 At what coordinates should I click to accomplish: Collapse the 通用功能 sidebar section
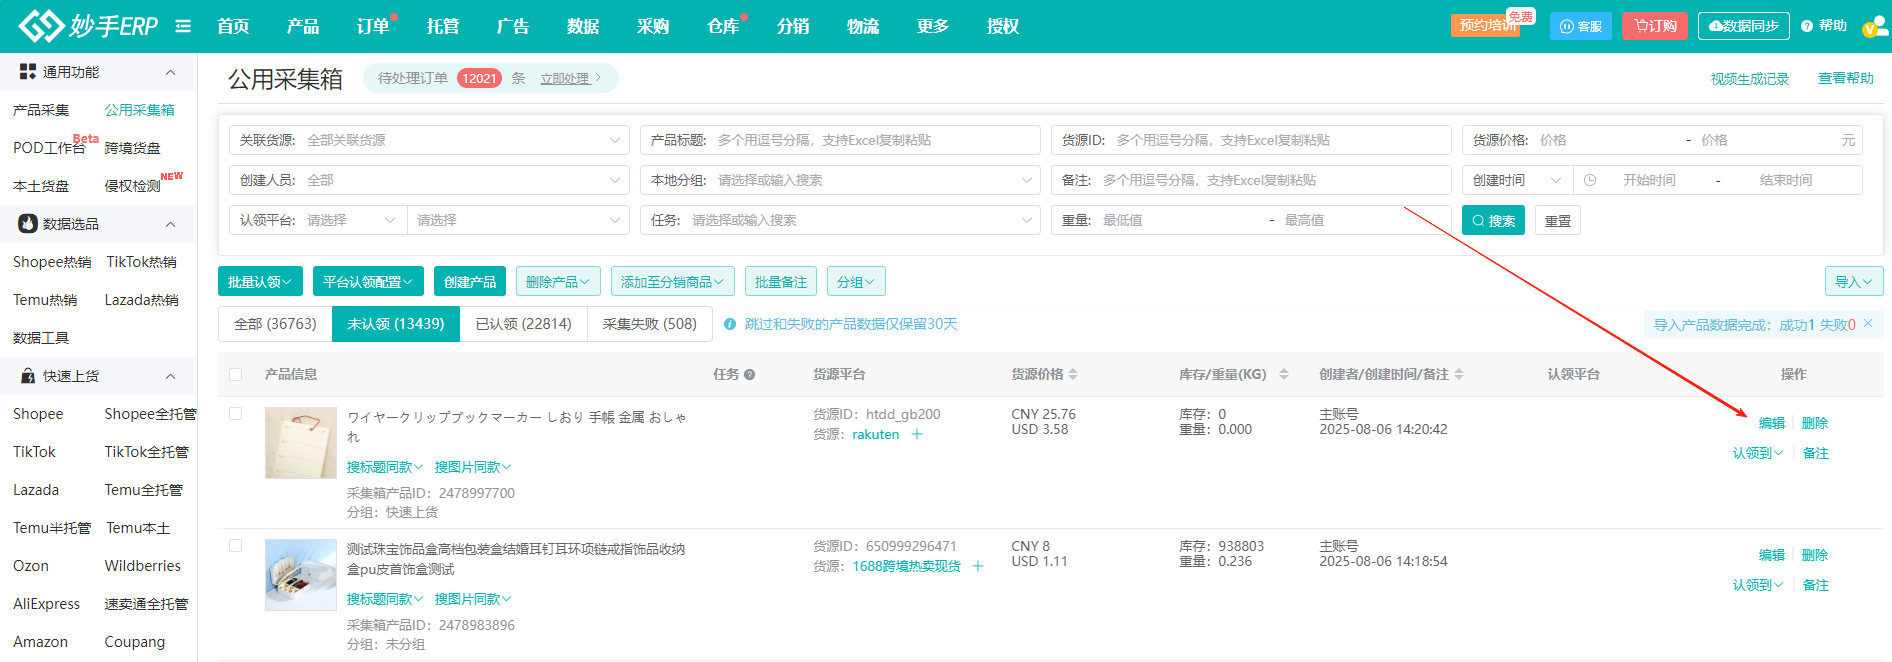[170, 72]
